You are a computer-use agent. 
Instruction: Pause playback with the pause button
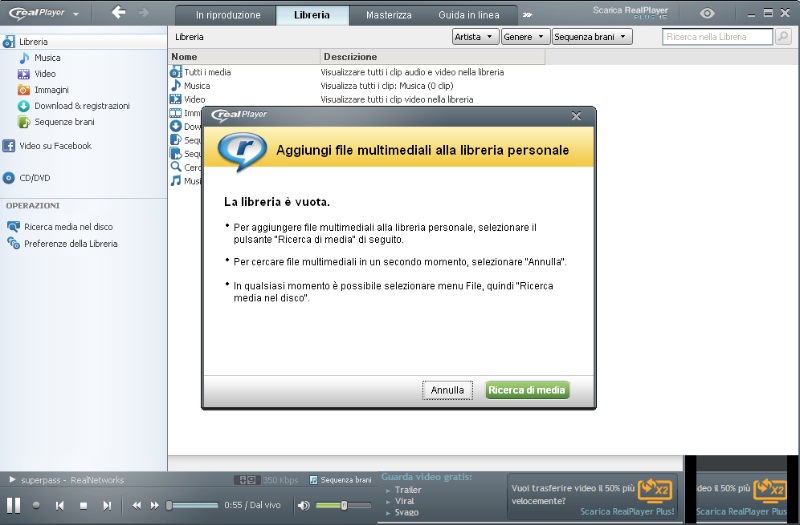pyautogui.click(x=14, y=505)
